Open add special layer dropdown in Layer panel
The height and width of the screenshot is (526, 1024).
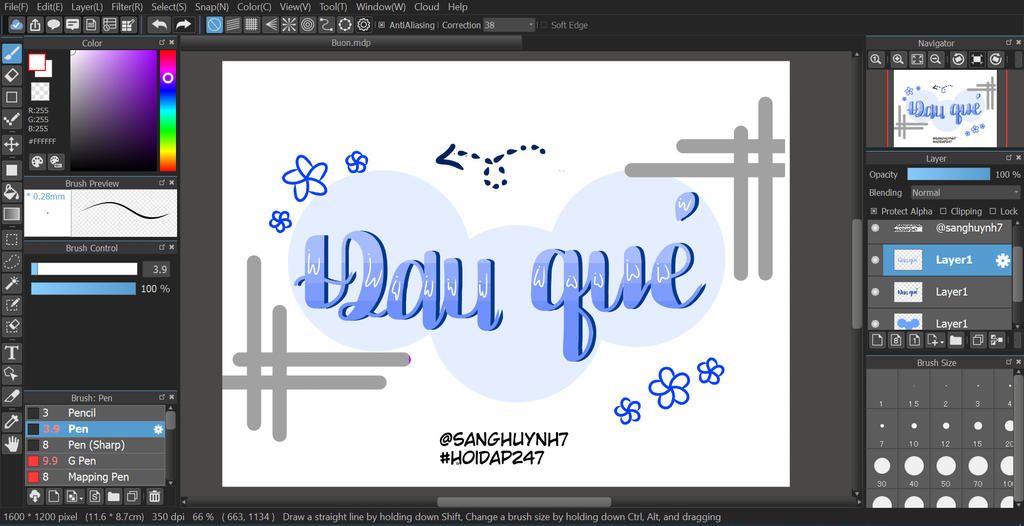pos(936,340)
